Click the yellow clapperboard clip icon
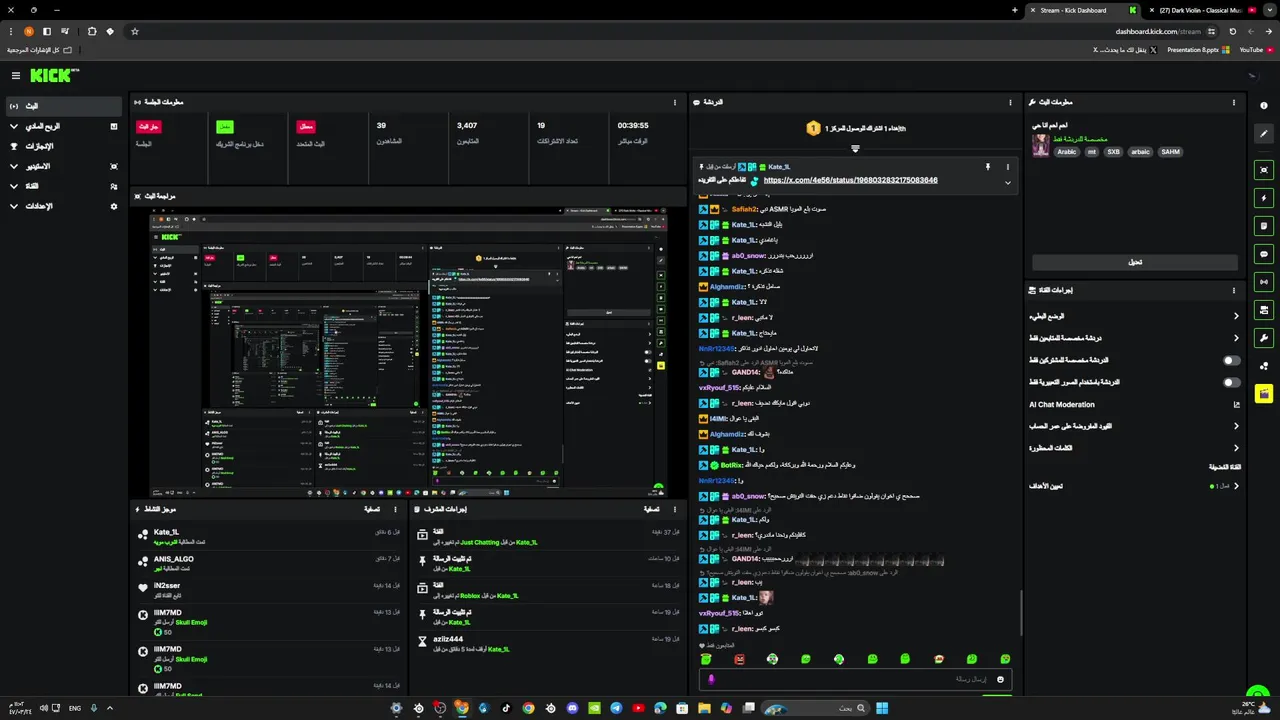Viewport: 1280px width, 720px height. [1264, 394]
